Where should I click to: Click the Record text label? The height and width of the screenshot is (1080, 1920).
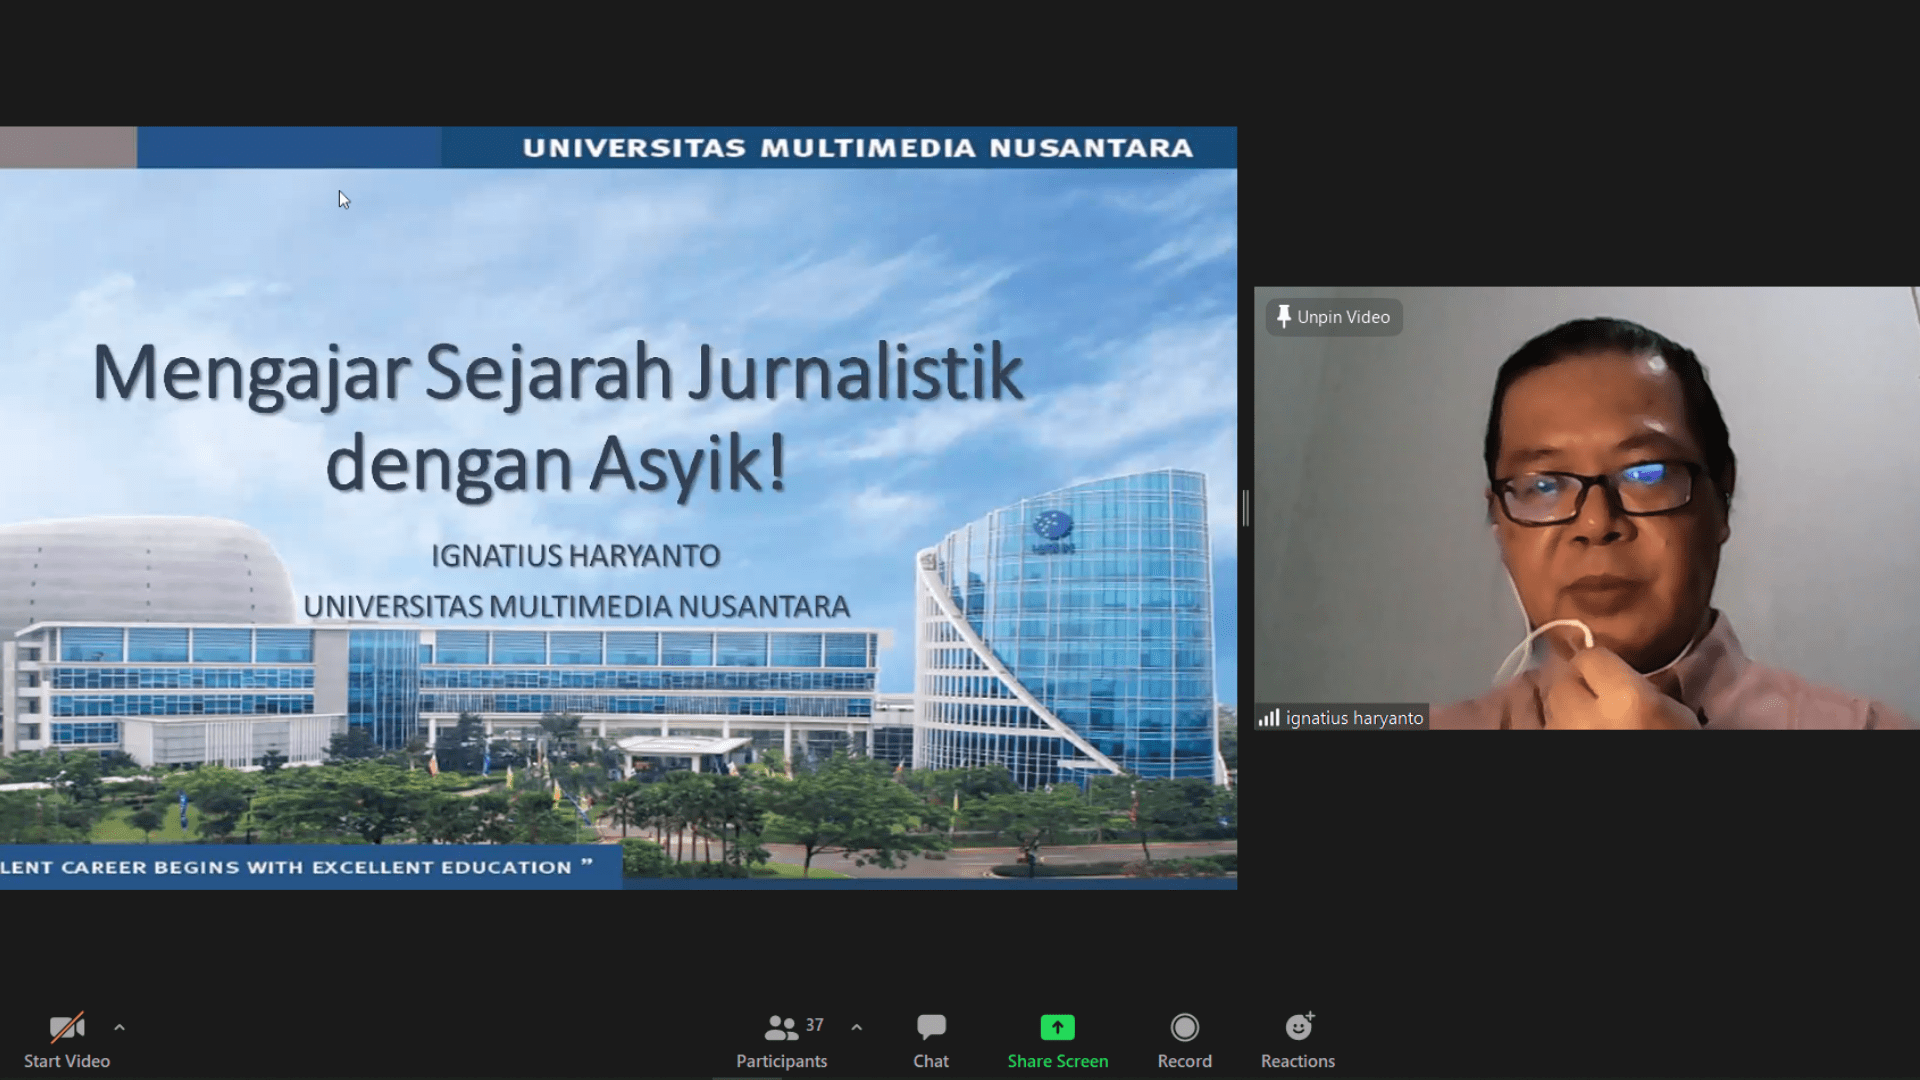1184,1061
